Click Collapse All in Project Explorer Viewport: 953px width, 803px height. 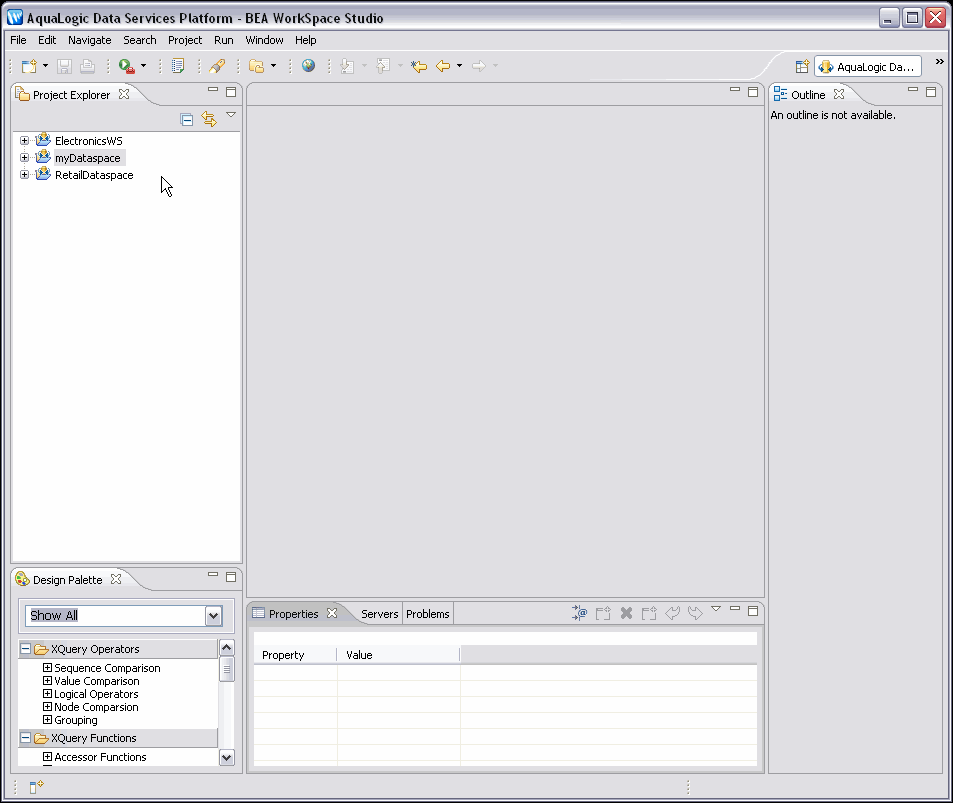pyautogui.click(x=187, y=120)
